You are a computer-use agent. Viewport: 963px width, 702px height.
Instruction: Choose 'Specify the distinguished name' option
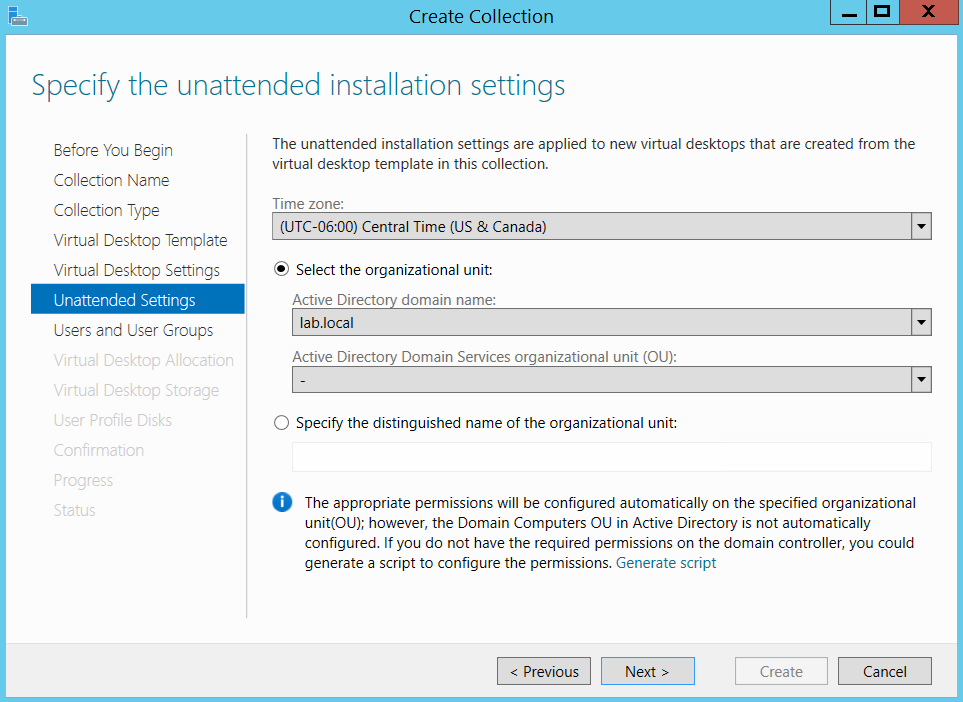[281, 423]
